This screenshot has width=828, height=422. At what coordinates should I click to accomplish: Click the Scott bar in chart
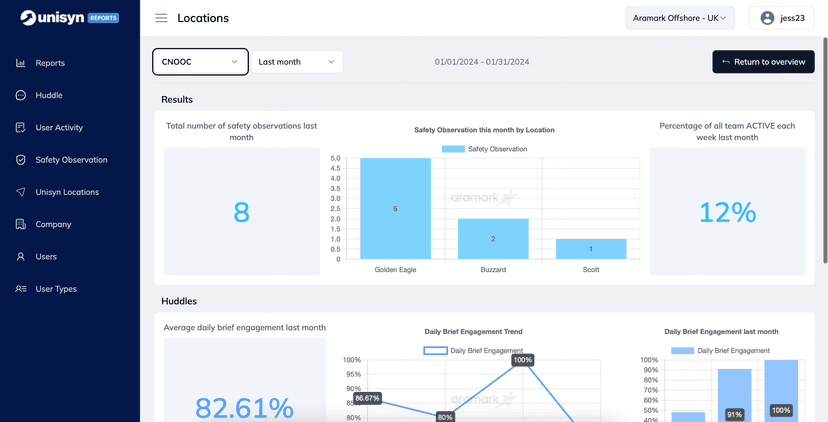click(x=591, y=249)
